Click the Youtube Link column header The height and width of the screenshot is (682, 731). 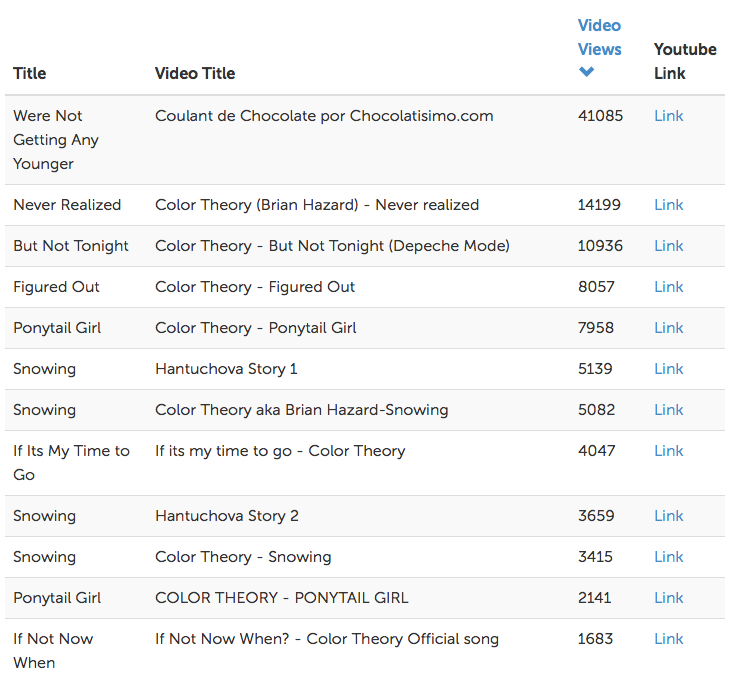tap(685, 61)
